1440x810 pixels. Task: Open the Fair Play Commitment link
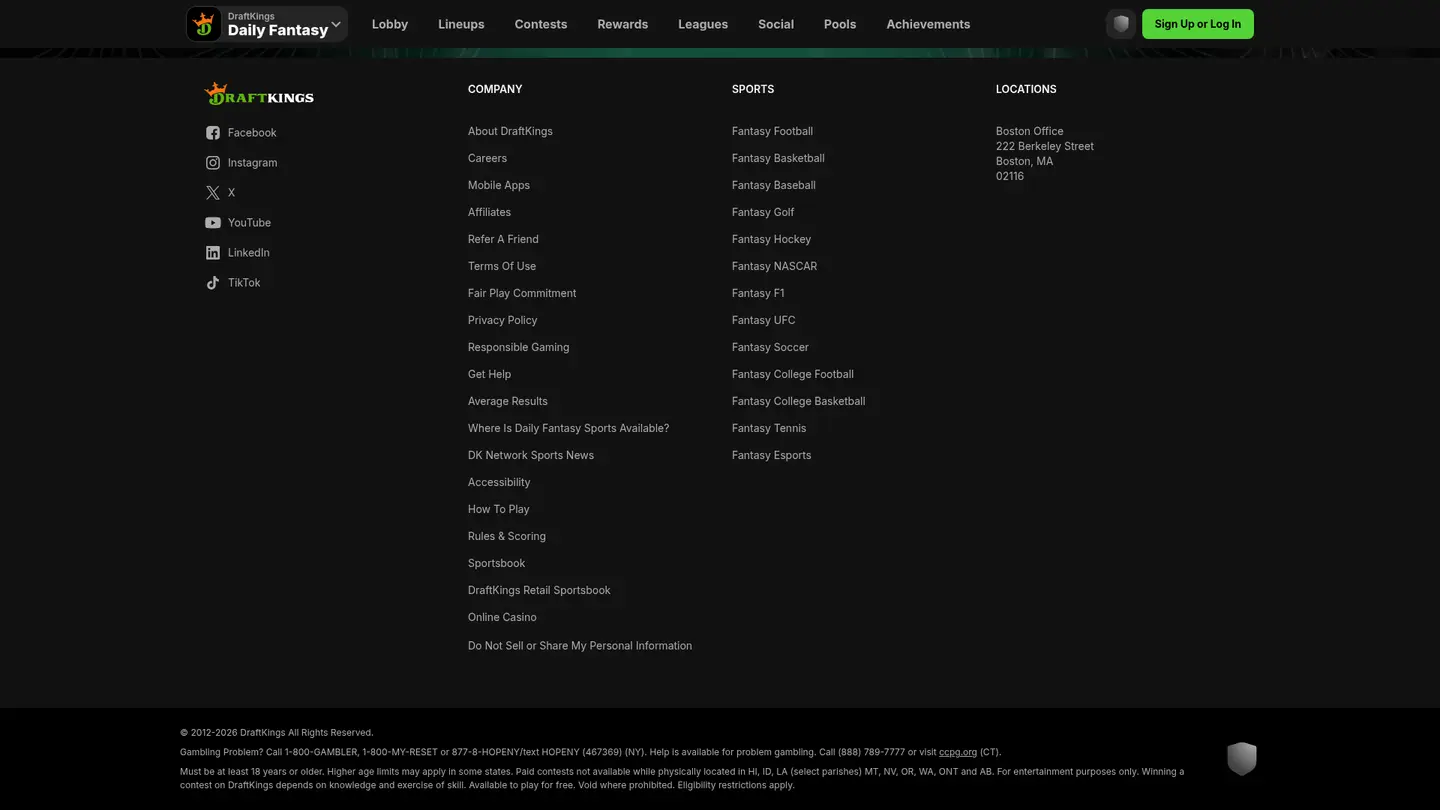522,293
